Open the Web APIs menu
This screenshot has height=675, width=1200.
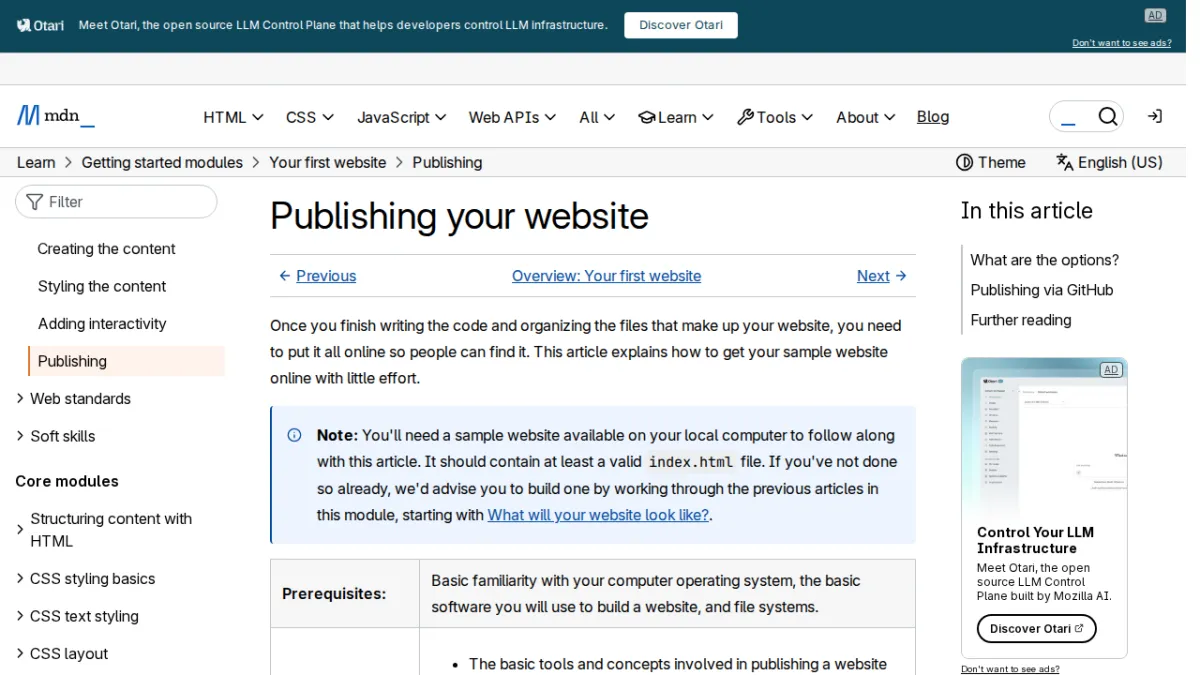[513, 117]
